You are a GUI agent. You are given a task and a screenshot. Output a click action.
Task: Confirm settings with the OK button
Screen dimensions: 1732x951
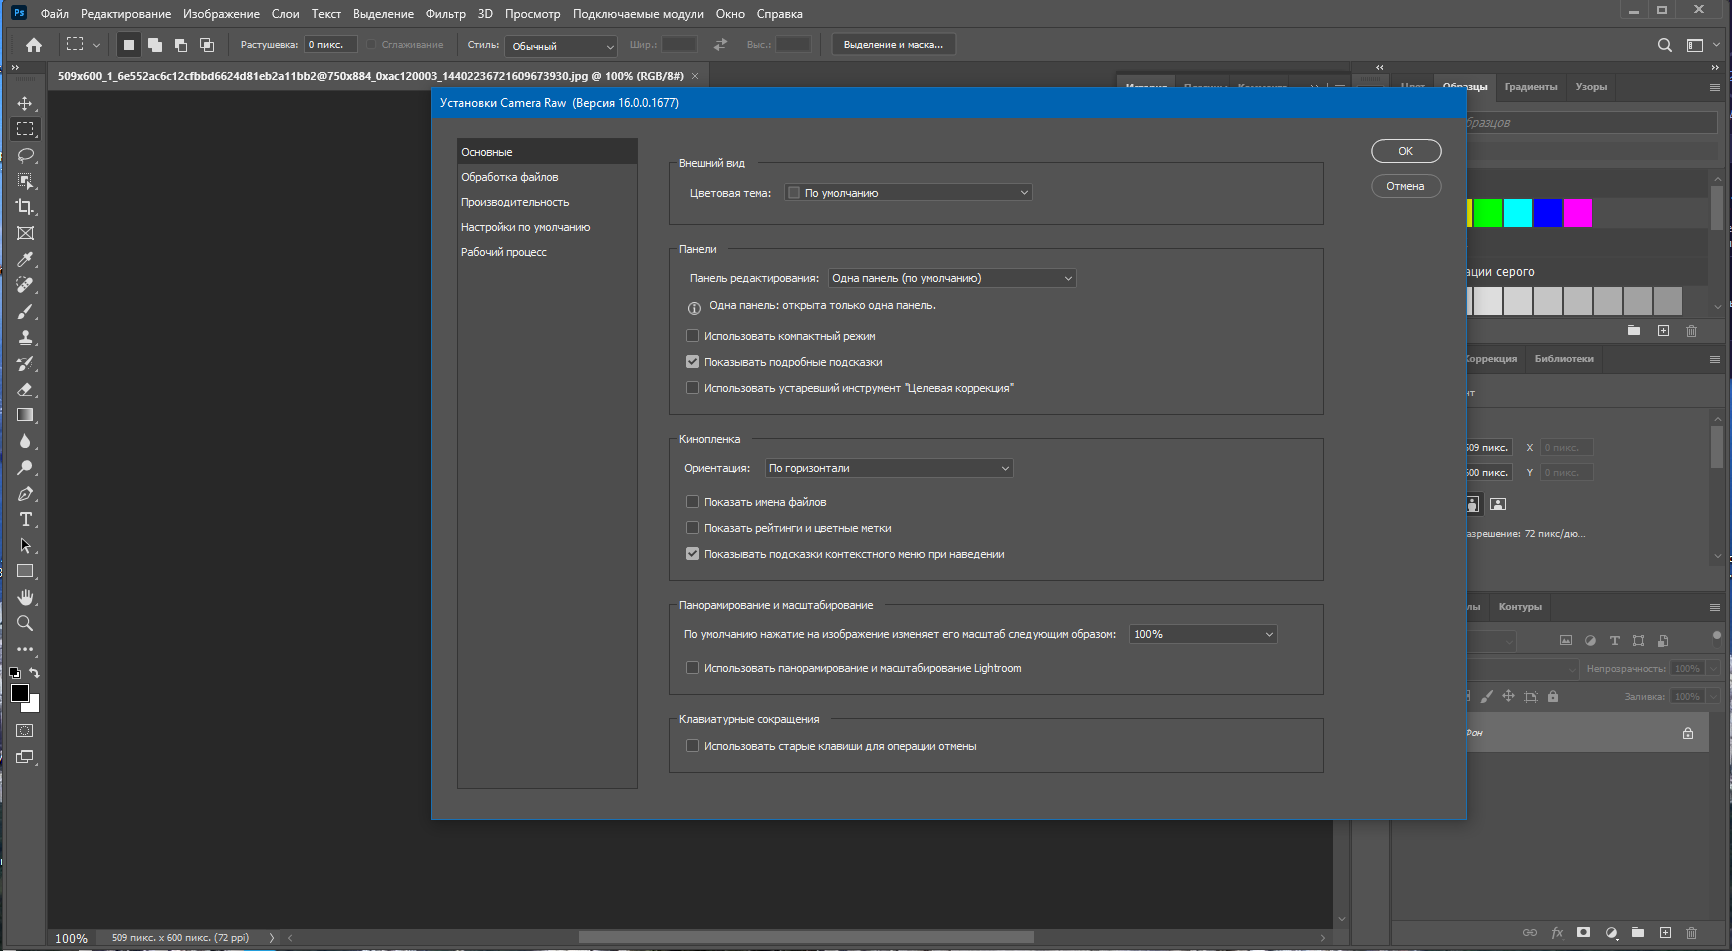1406,151
